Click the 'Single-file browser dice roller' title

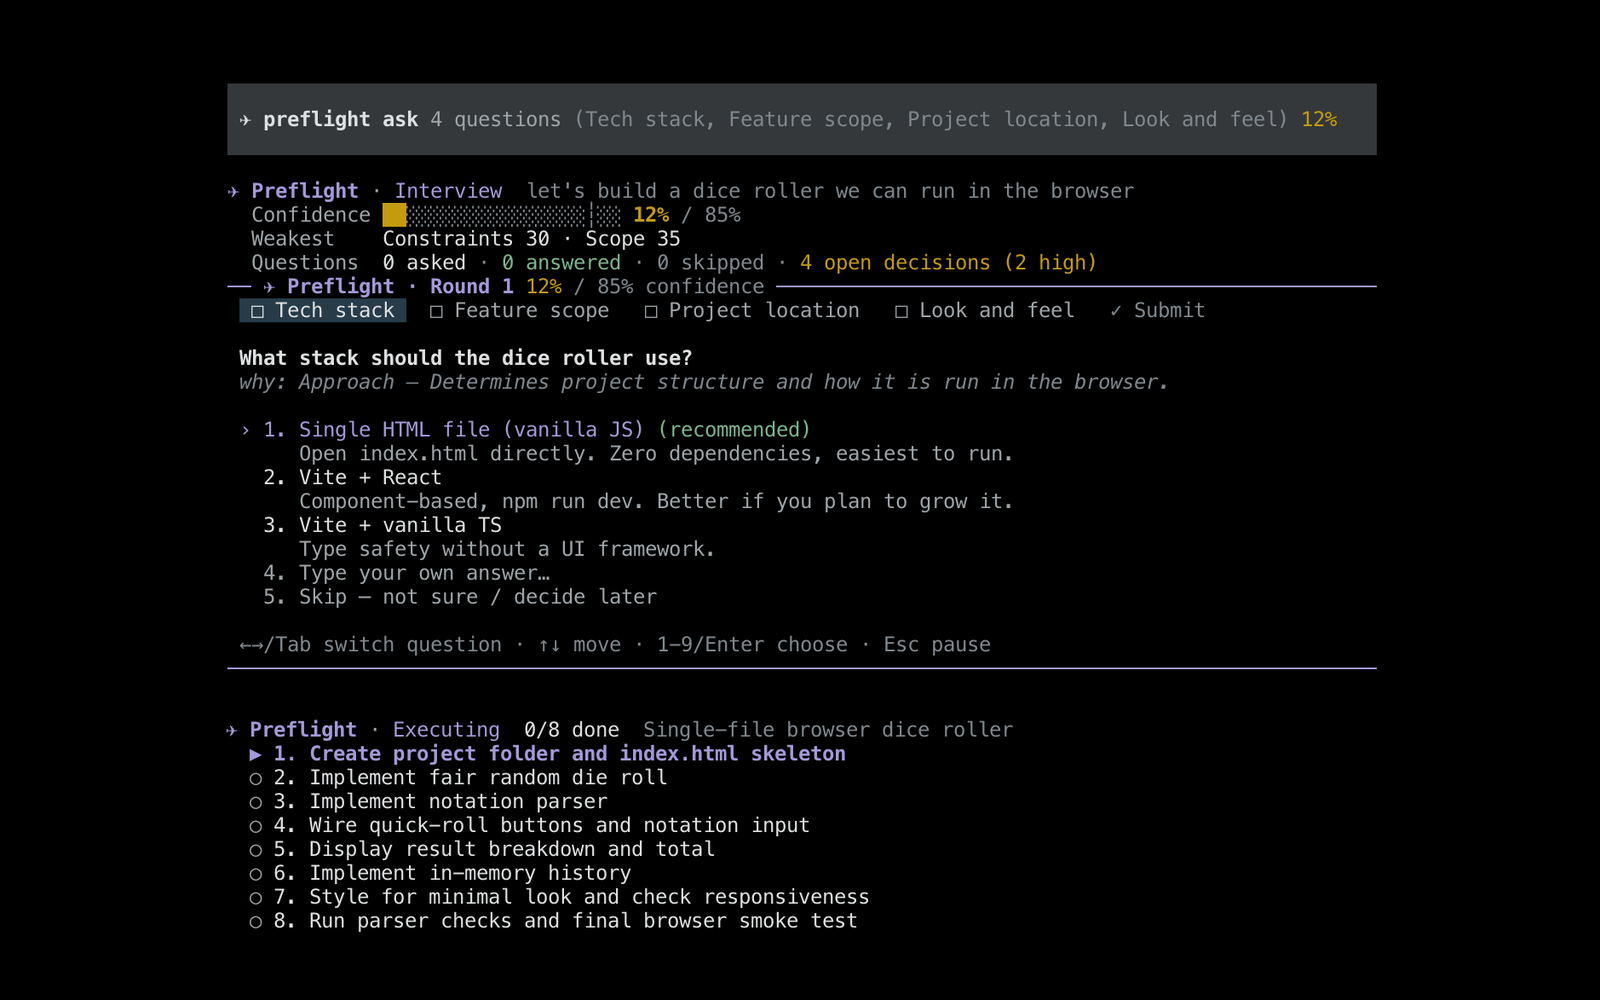pyautogui.click(x=828, y=730)
